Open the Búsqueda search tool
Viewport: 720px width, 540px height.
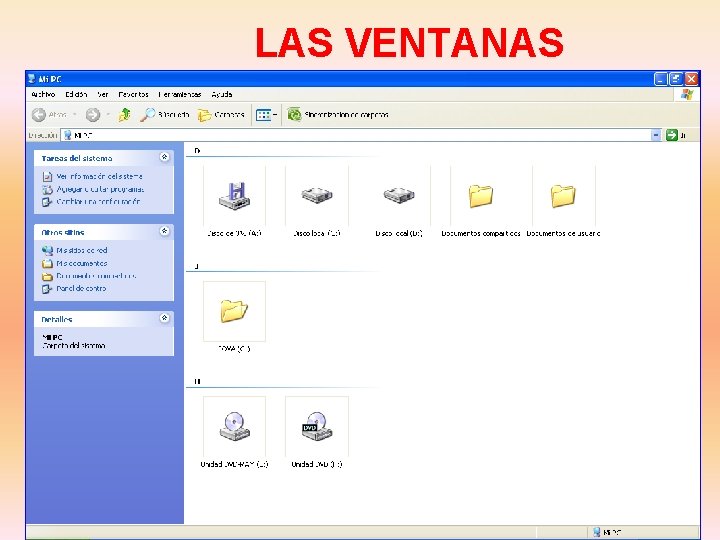click(164, 114)
